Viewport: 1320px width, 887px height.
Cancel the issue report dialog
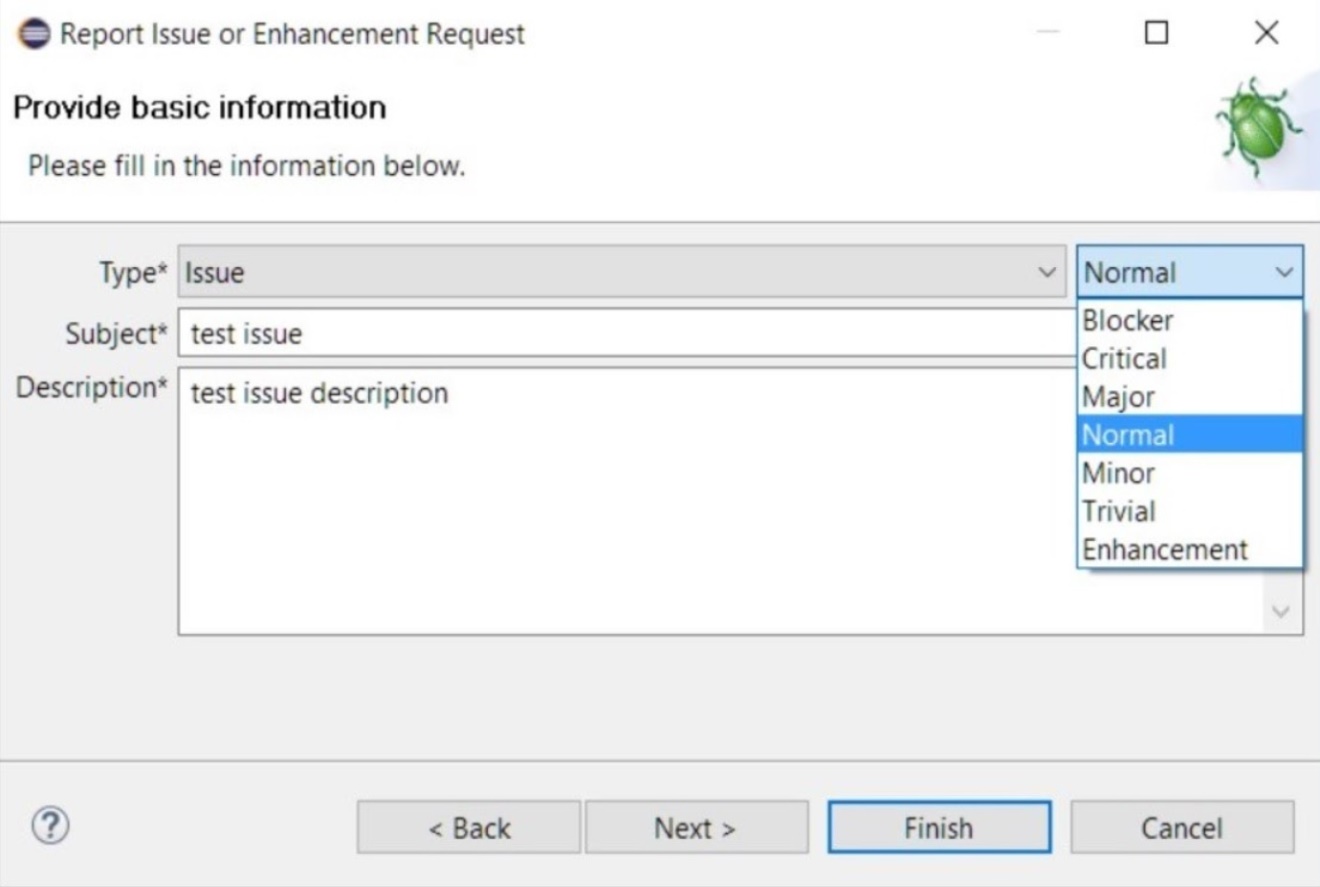pyautogui.click(x=1182, y=827)
